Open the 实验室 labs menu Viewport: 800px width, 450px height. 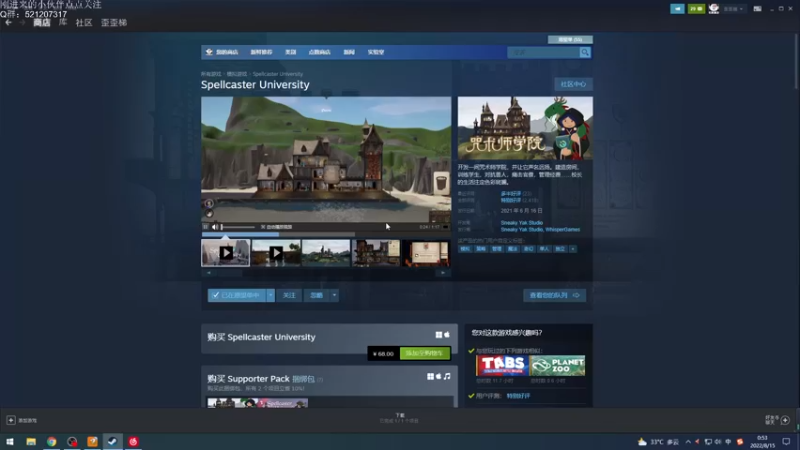(376, 52)
